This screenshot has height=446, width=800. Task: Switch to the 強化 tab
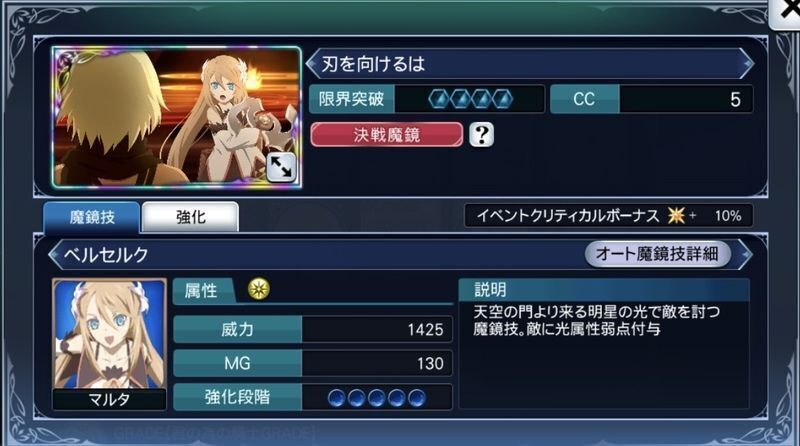click(x=190, y=217)
